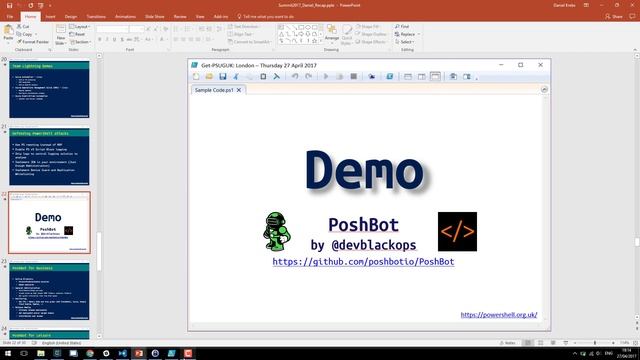Open the Layout dropdown

click(80, 27)
